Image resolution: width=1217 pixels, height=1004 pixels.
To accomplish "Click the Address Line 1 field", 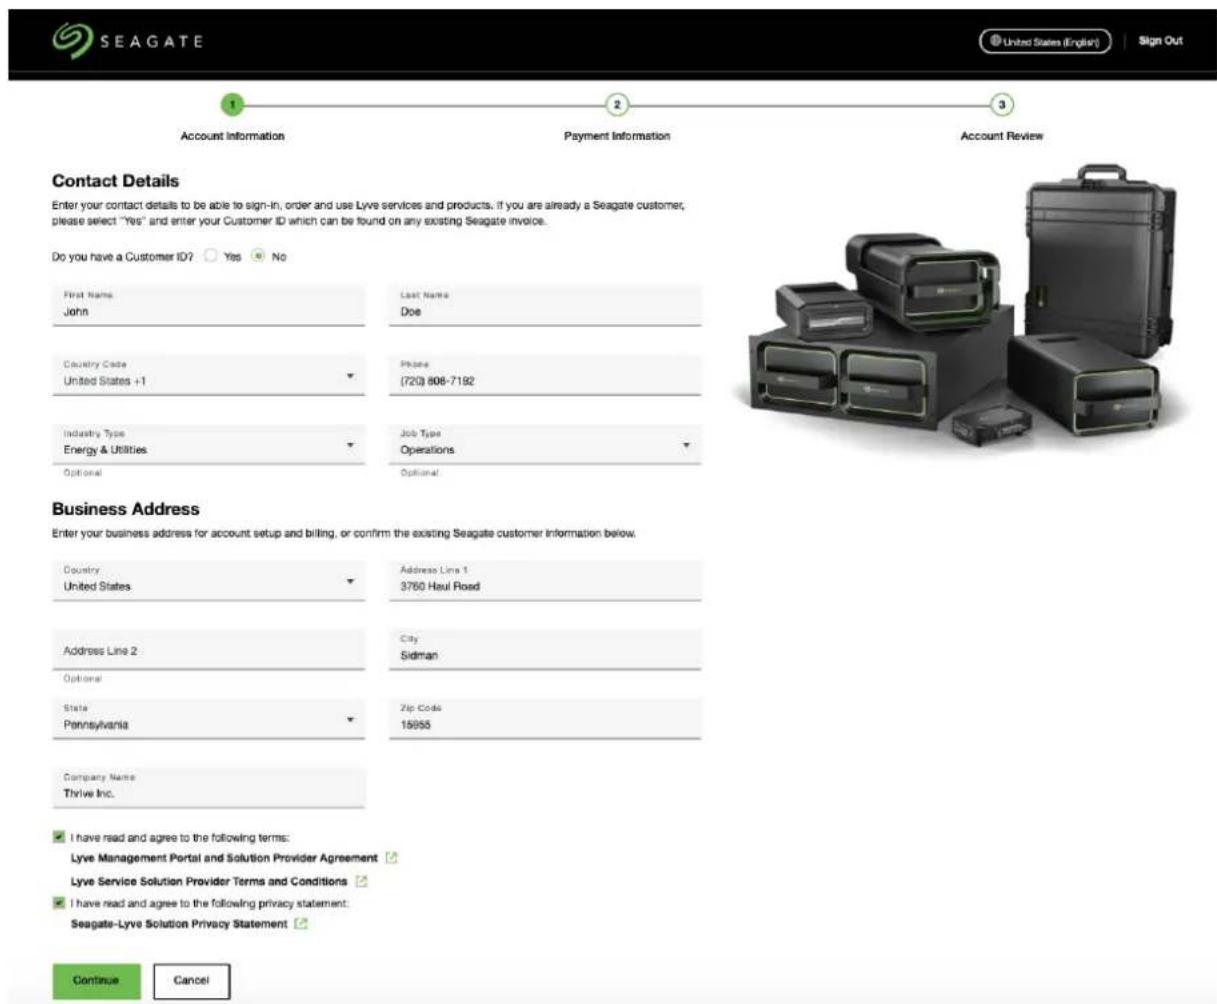I will pyautogui.click(x=545, y=581).
